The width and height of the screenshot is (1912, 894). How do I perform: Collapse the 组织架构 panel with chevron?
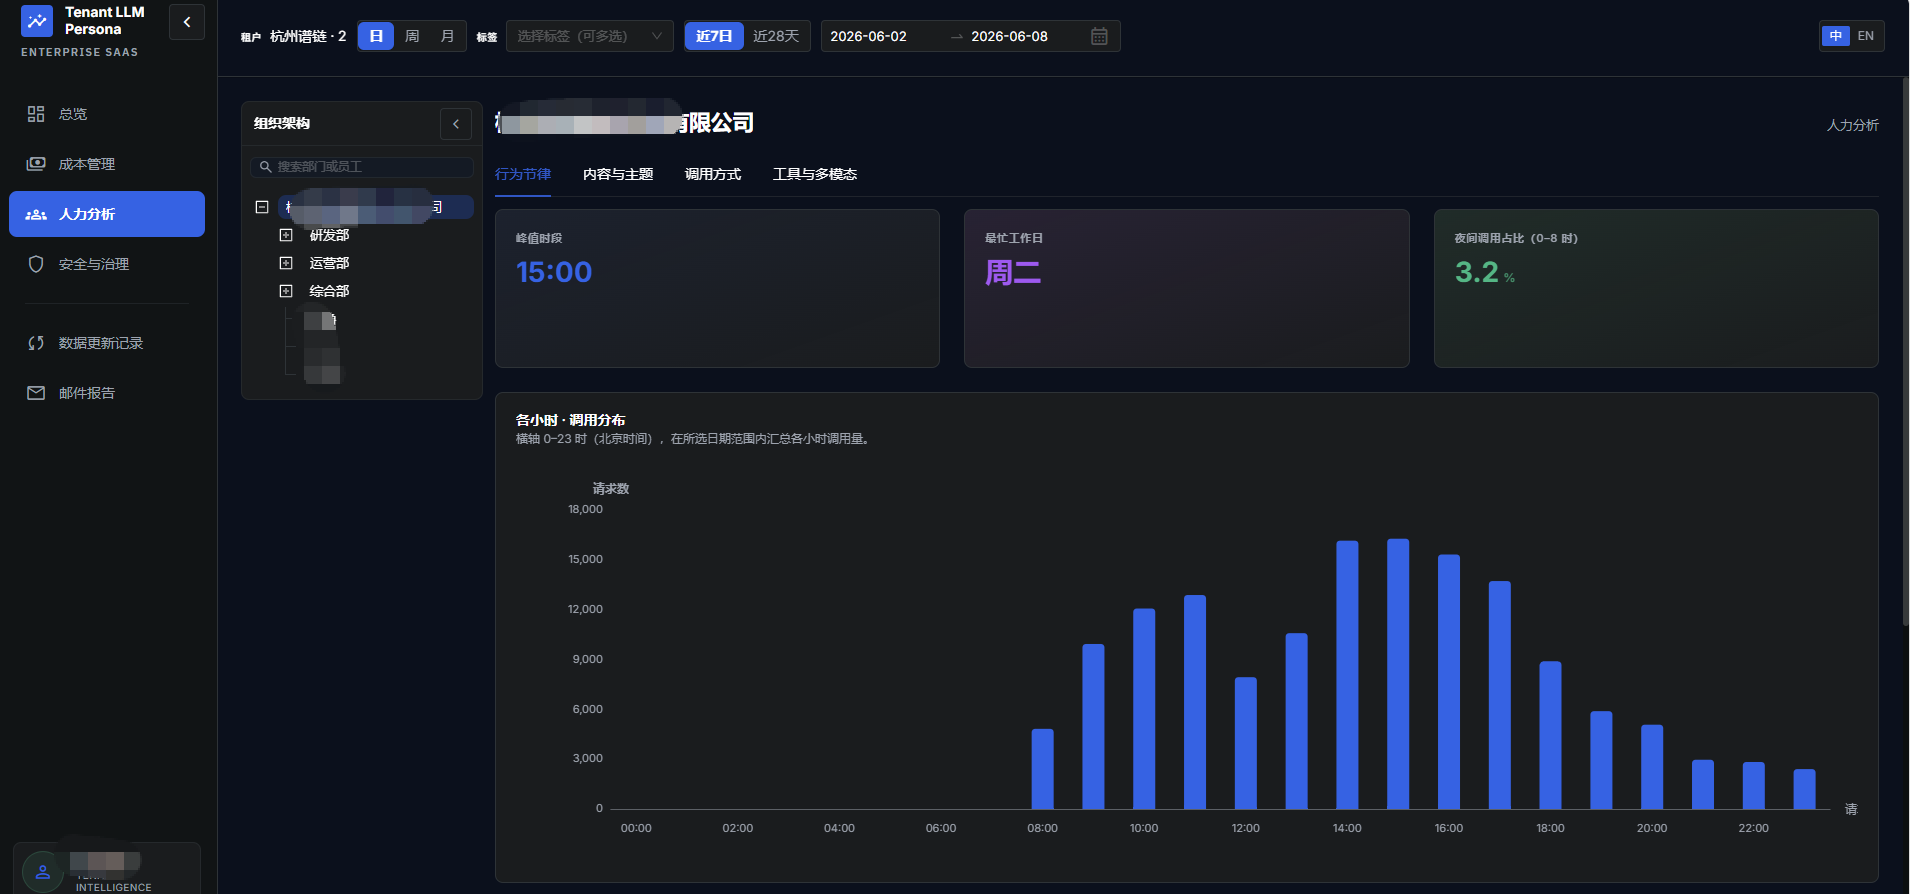(456, 124)
